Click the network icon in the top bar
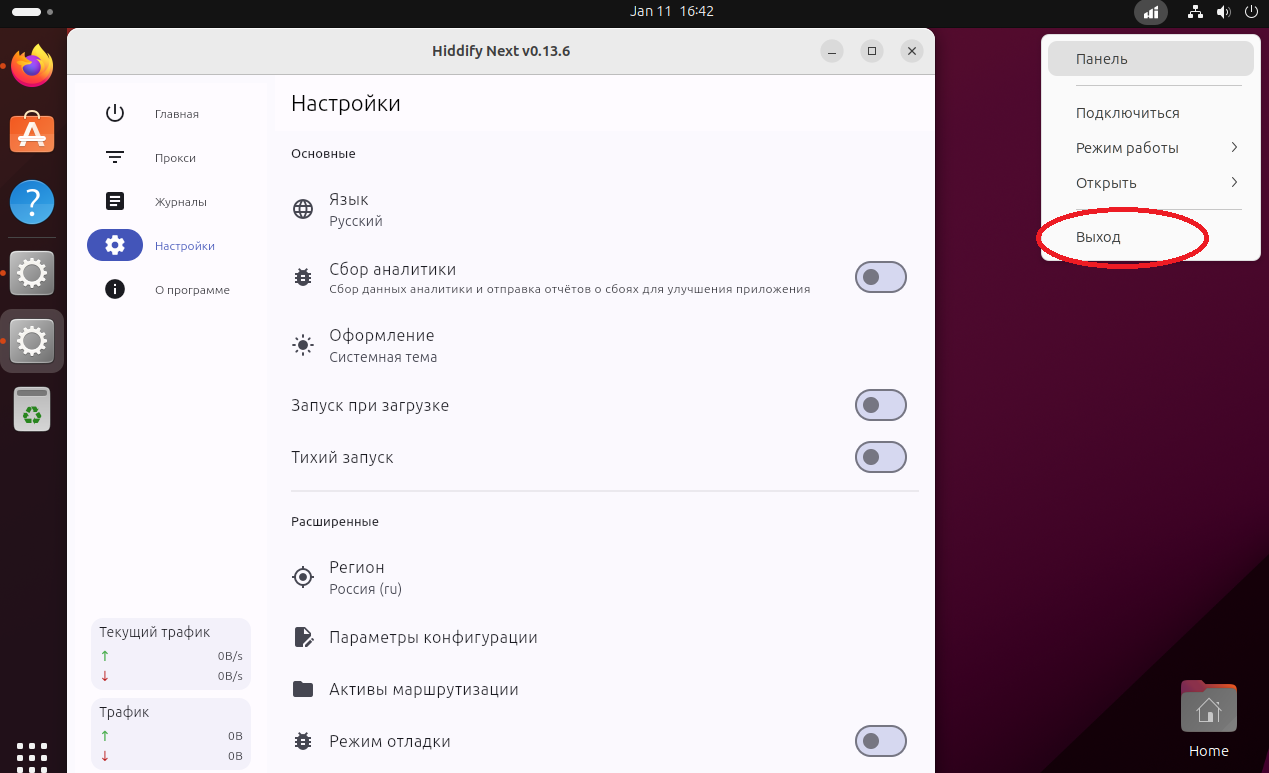Screen dimensions: 1269x773 1195,12
